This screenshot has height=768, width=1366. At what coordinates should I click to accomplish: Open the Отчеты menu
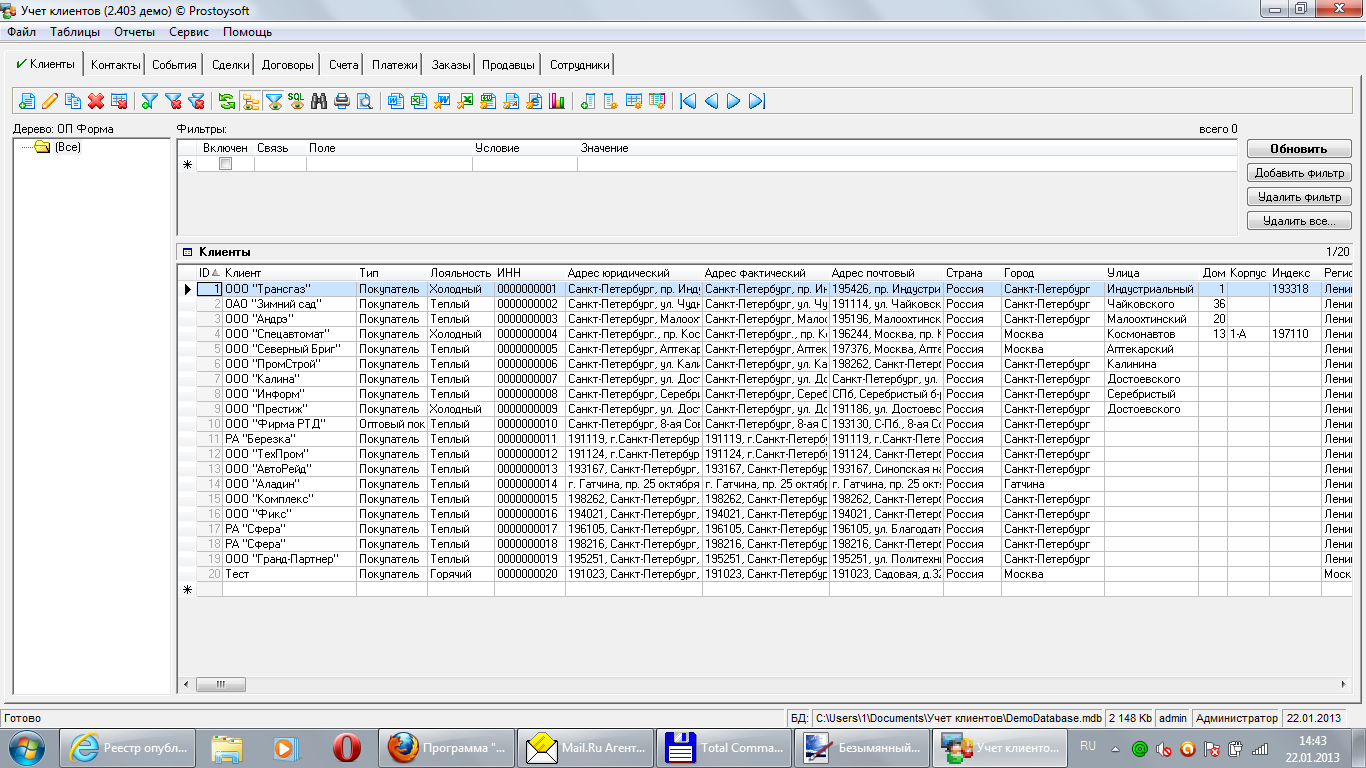coord(134,32)
